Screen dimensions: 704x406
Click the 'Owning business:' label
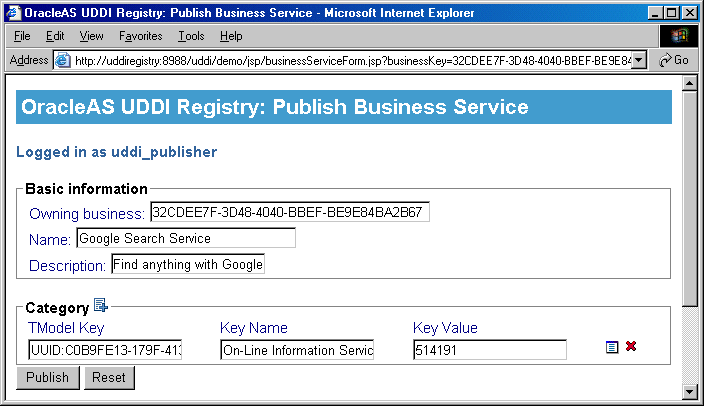pyautogui.click(x=87, y=213)
